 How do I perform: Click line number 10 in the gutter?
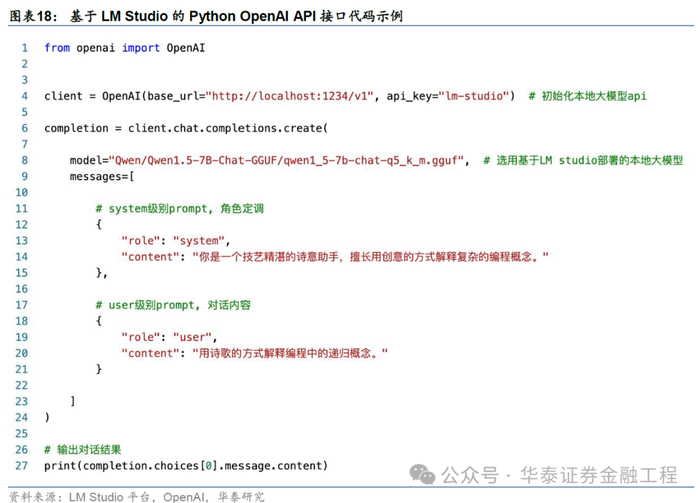pos(21,192)
